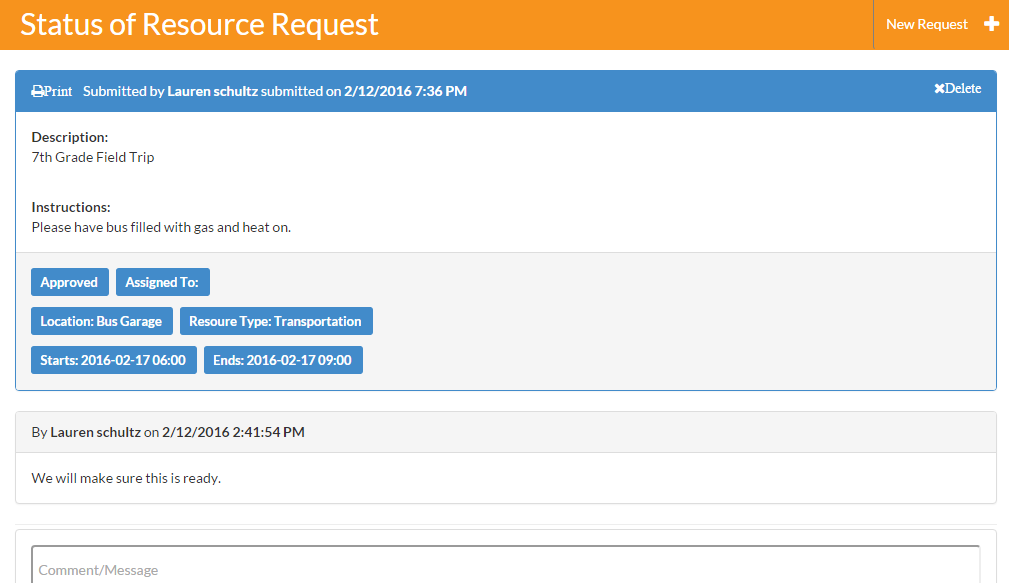Image resolution: width=1009 pixels, height=583 pixels.
Task: Click the X icon next to Delete
Action: [939, 88]
